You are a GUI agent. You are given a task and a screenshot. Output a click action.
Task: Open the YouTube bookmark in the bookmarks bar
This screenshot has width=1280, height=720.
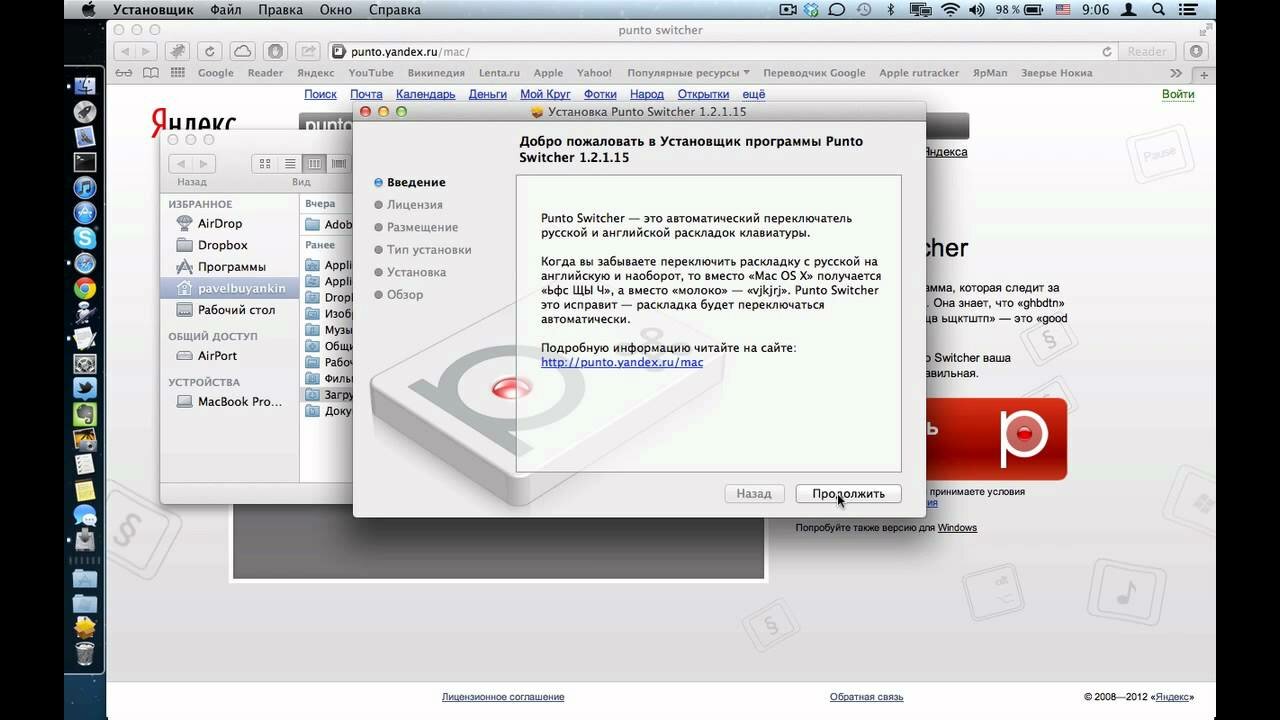pos(371,73)
